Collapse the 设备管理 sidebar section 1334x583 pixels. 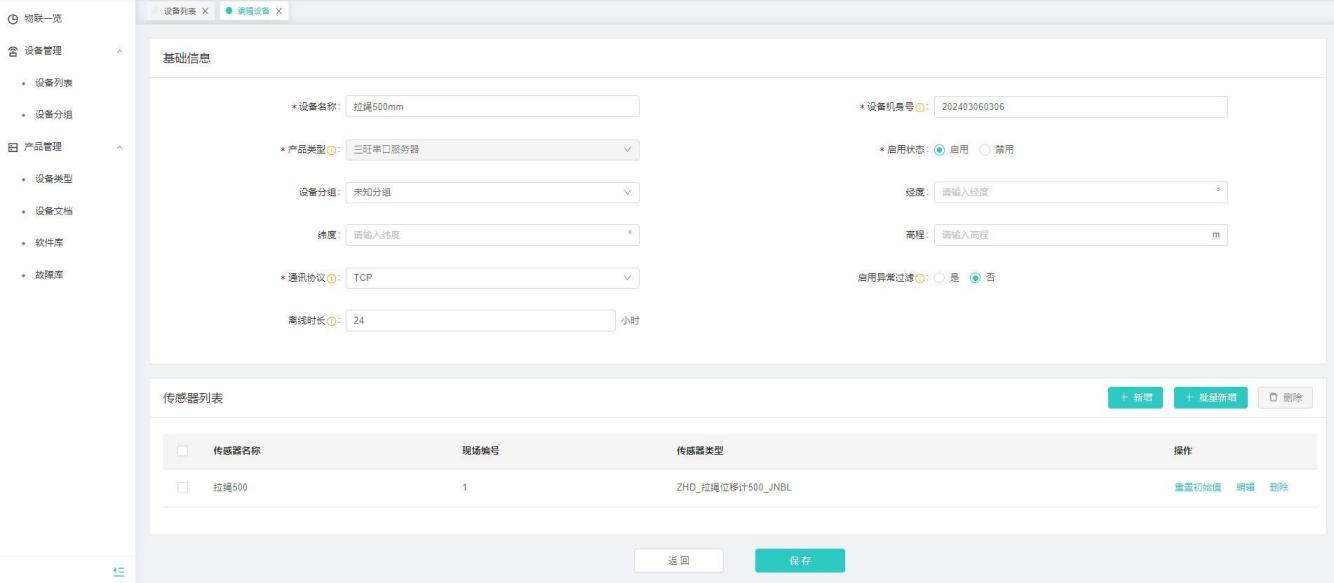point(120,51)
